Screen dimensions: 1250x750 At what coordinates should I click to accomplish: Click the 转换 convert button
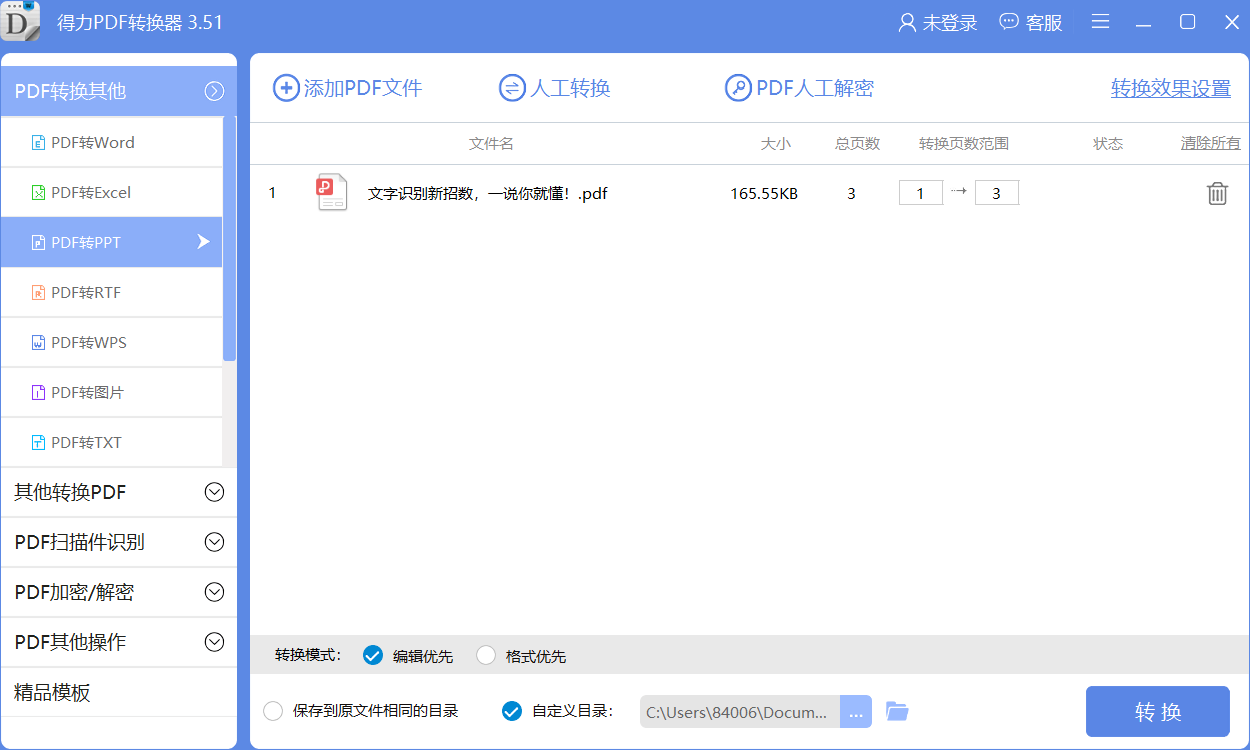(x=1158, y=712)
